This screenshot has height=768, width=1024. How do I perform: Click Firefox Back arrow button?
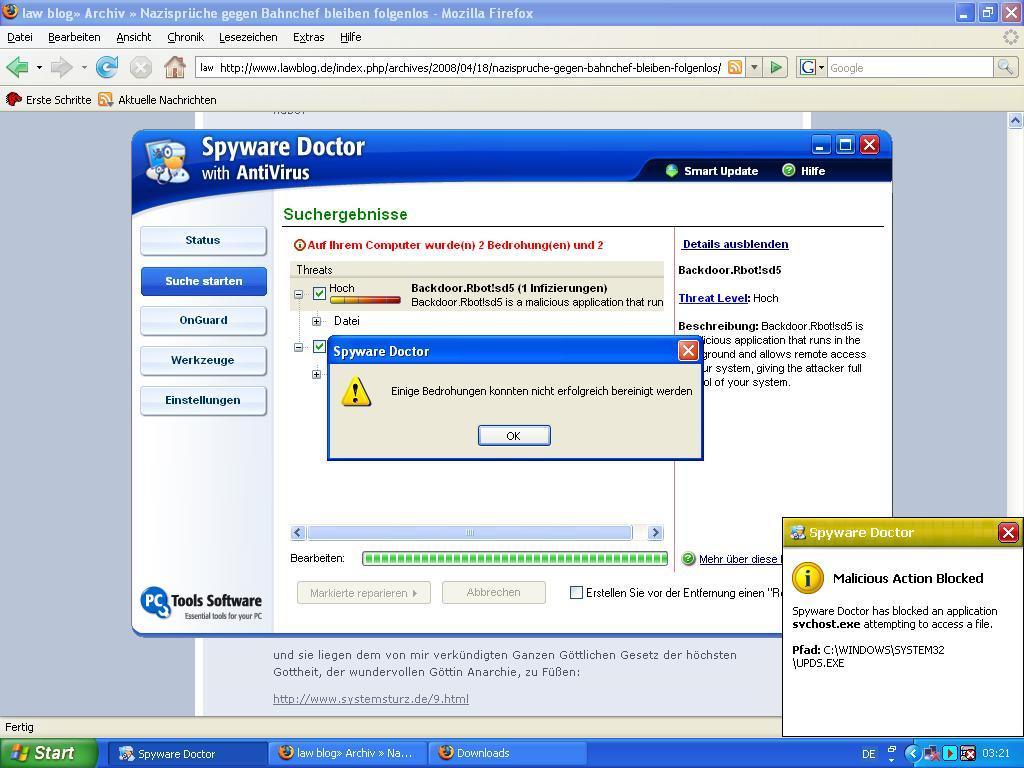click(x=18, y=67)
